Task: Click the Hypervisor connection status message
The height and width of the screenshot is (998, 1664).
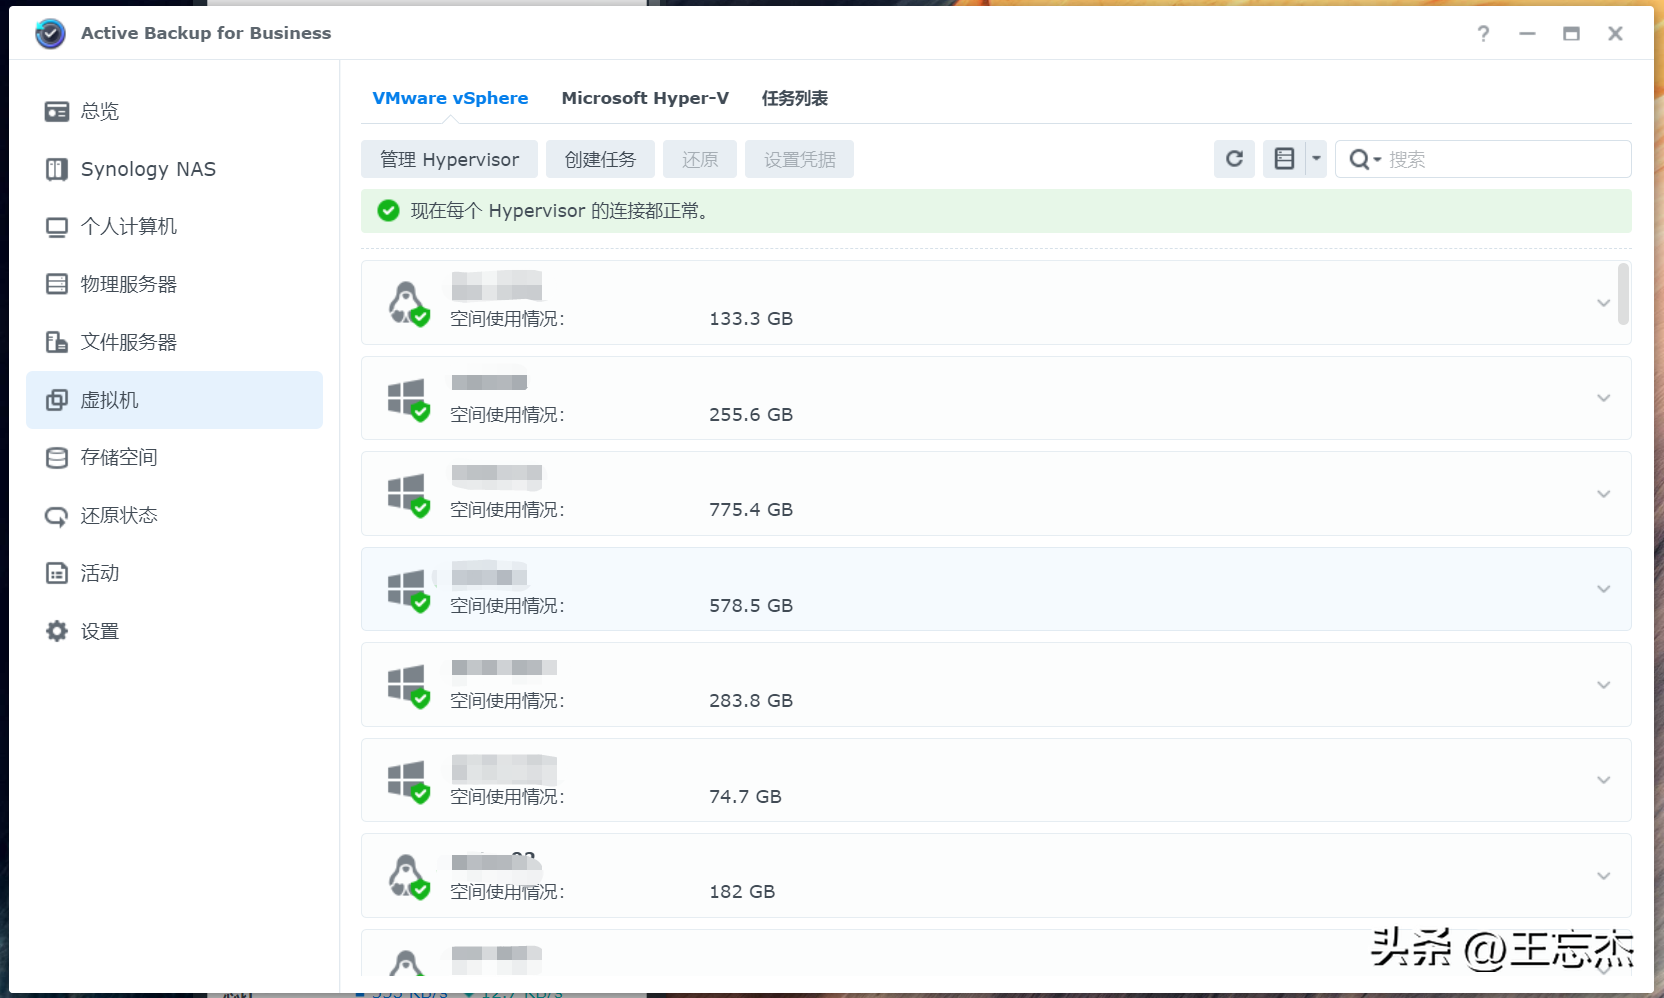Action: [560, 211]
